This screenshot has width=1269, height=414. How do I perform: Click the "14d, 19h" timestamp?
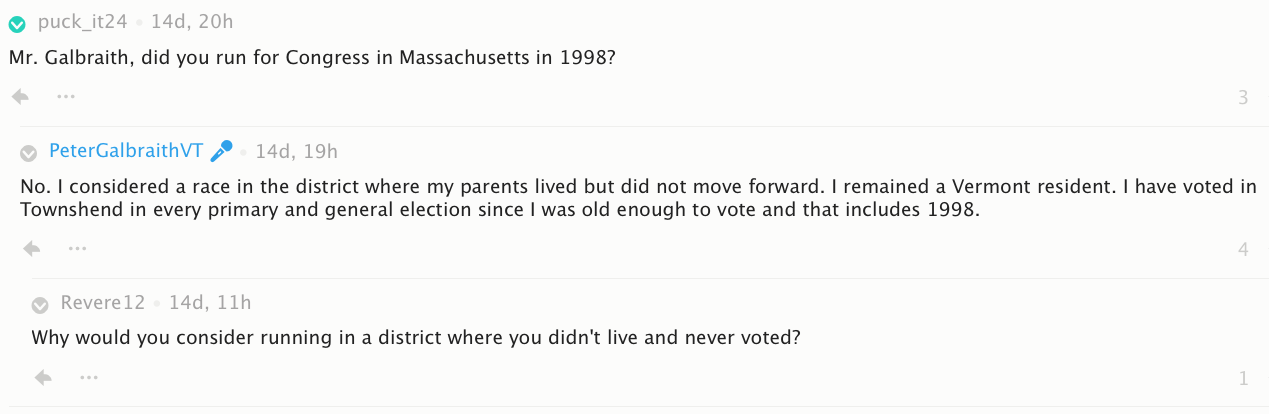[296, 152]
